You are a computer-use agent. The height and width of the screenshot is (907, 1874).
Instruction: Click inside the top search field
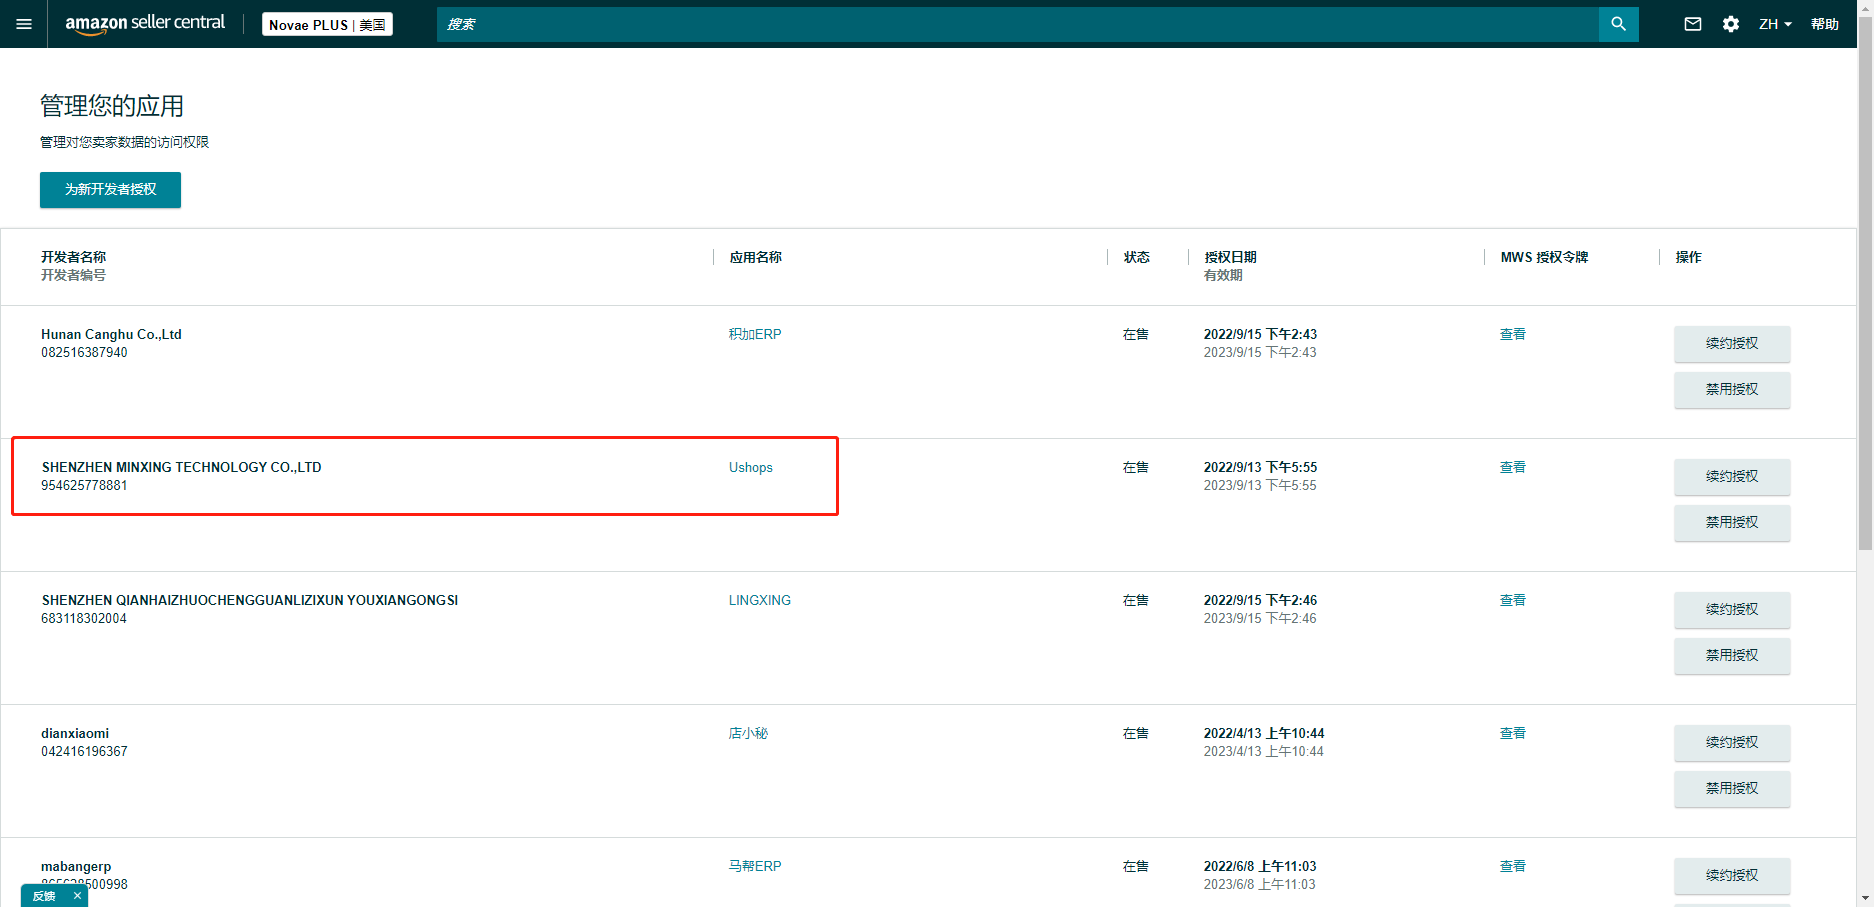pos(1017,24)
